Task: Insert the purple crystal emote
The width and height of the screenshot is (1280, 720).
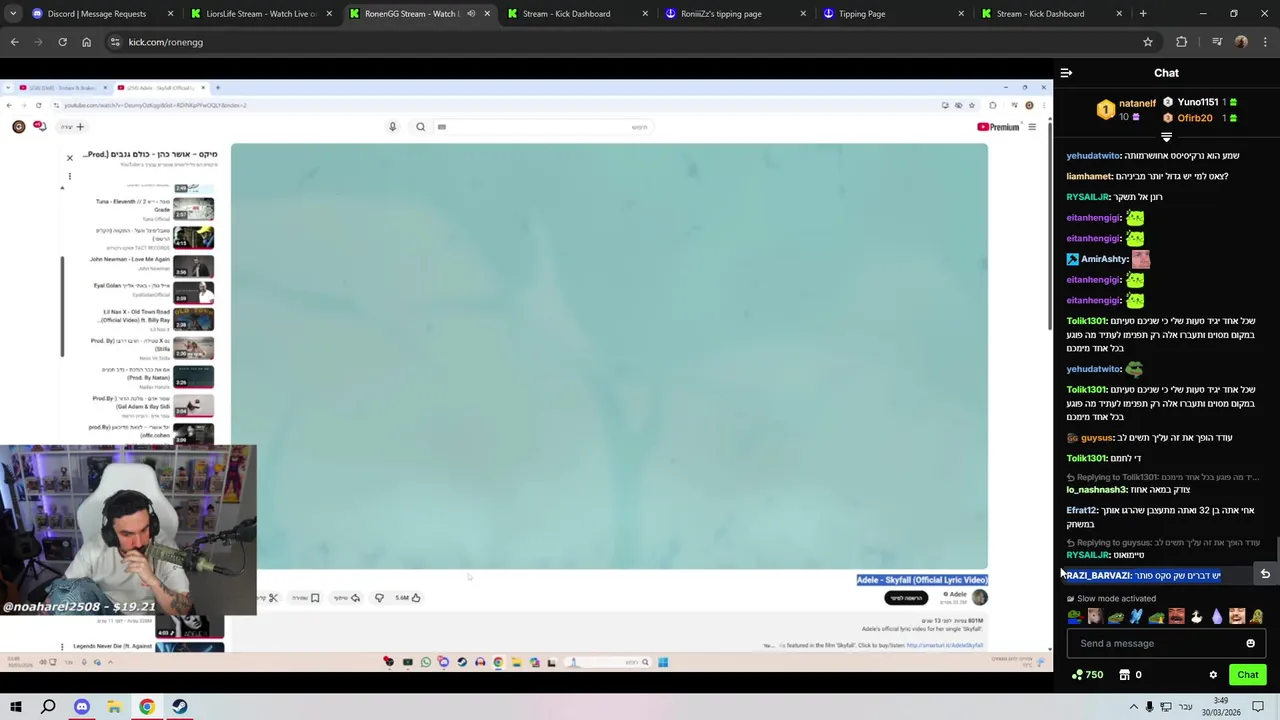Action: pyautogui.click(x=1217, y=617)
